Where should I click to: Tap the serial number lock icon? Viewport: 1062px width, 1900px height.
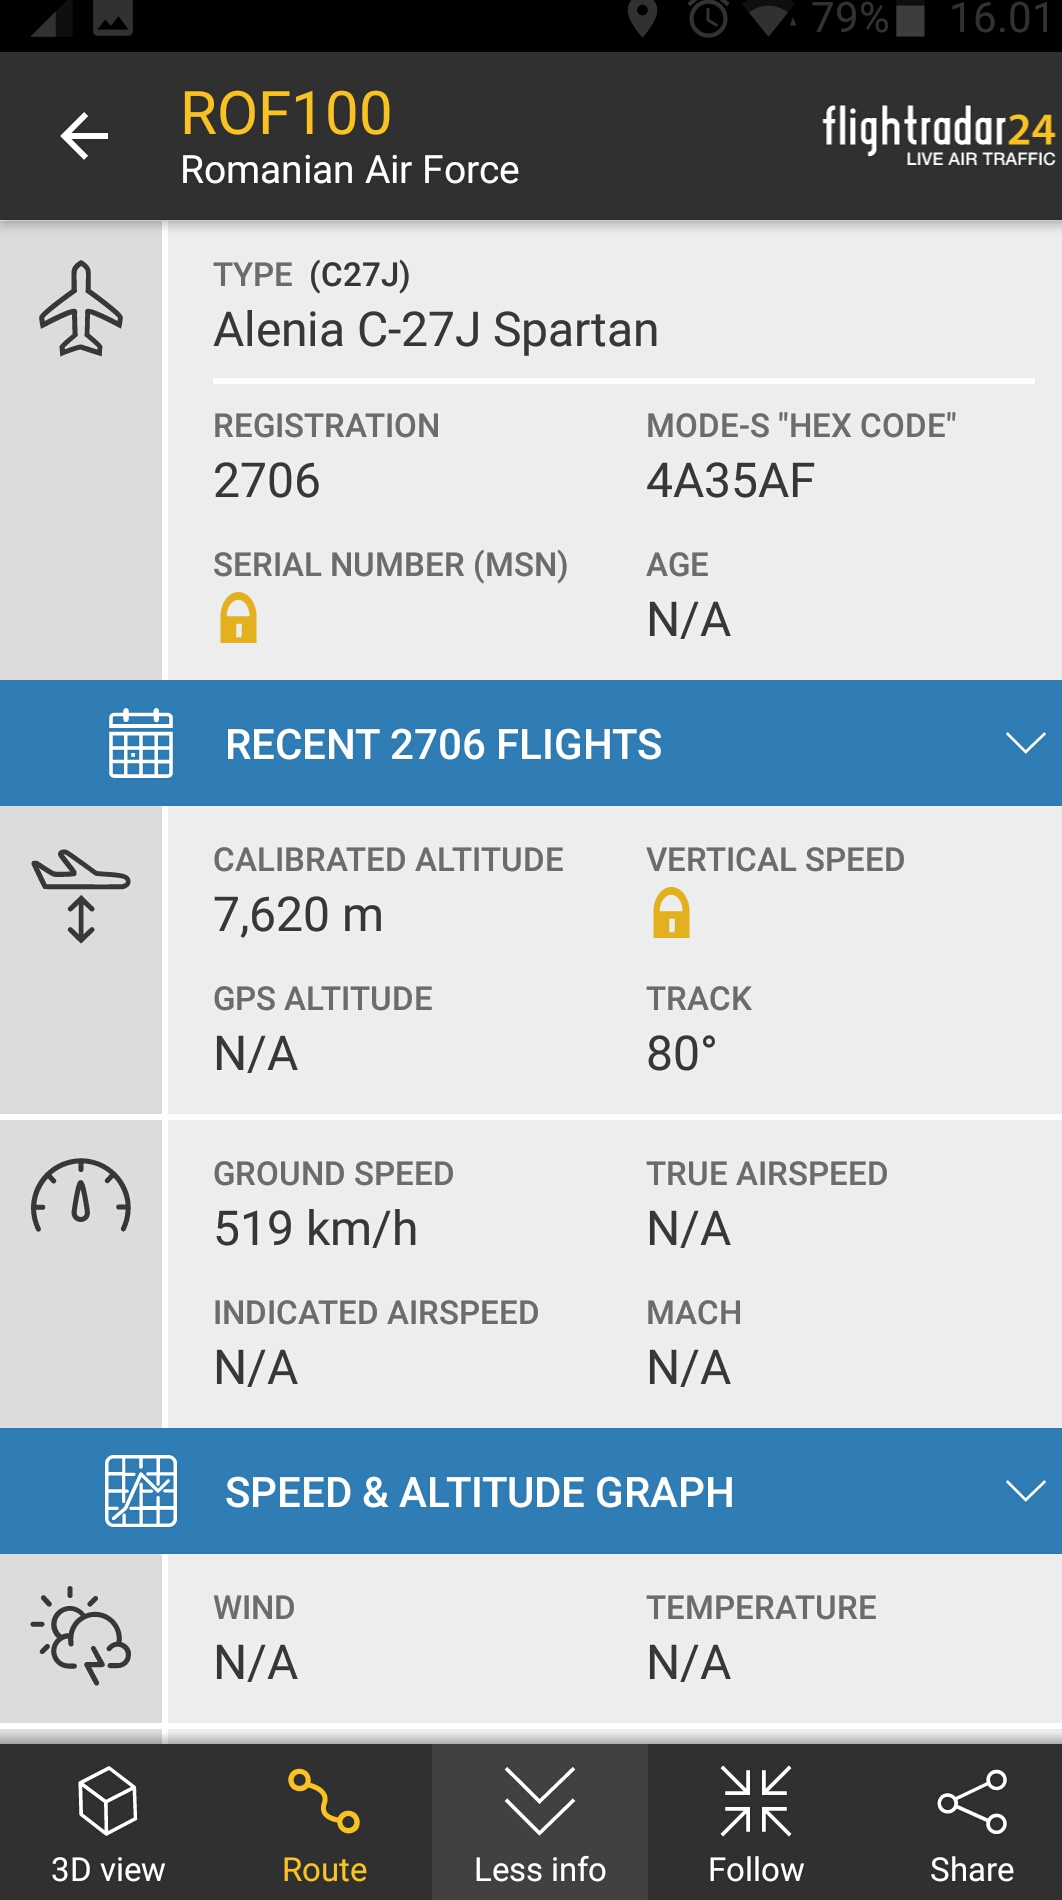point(238,618)
